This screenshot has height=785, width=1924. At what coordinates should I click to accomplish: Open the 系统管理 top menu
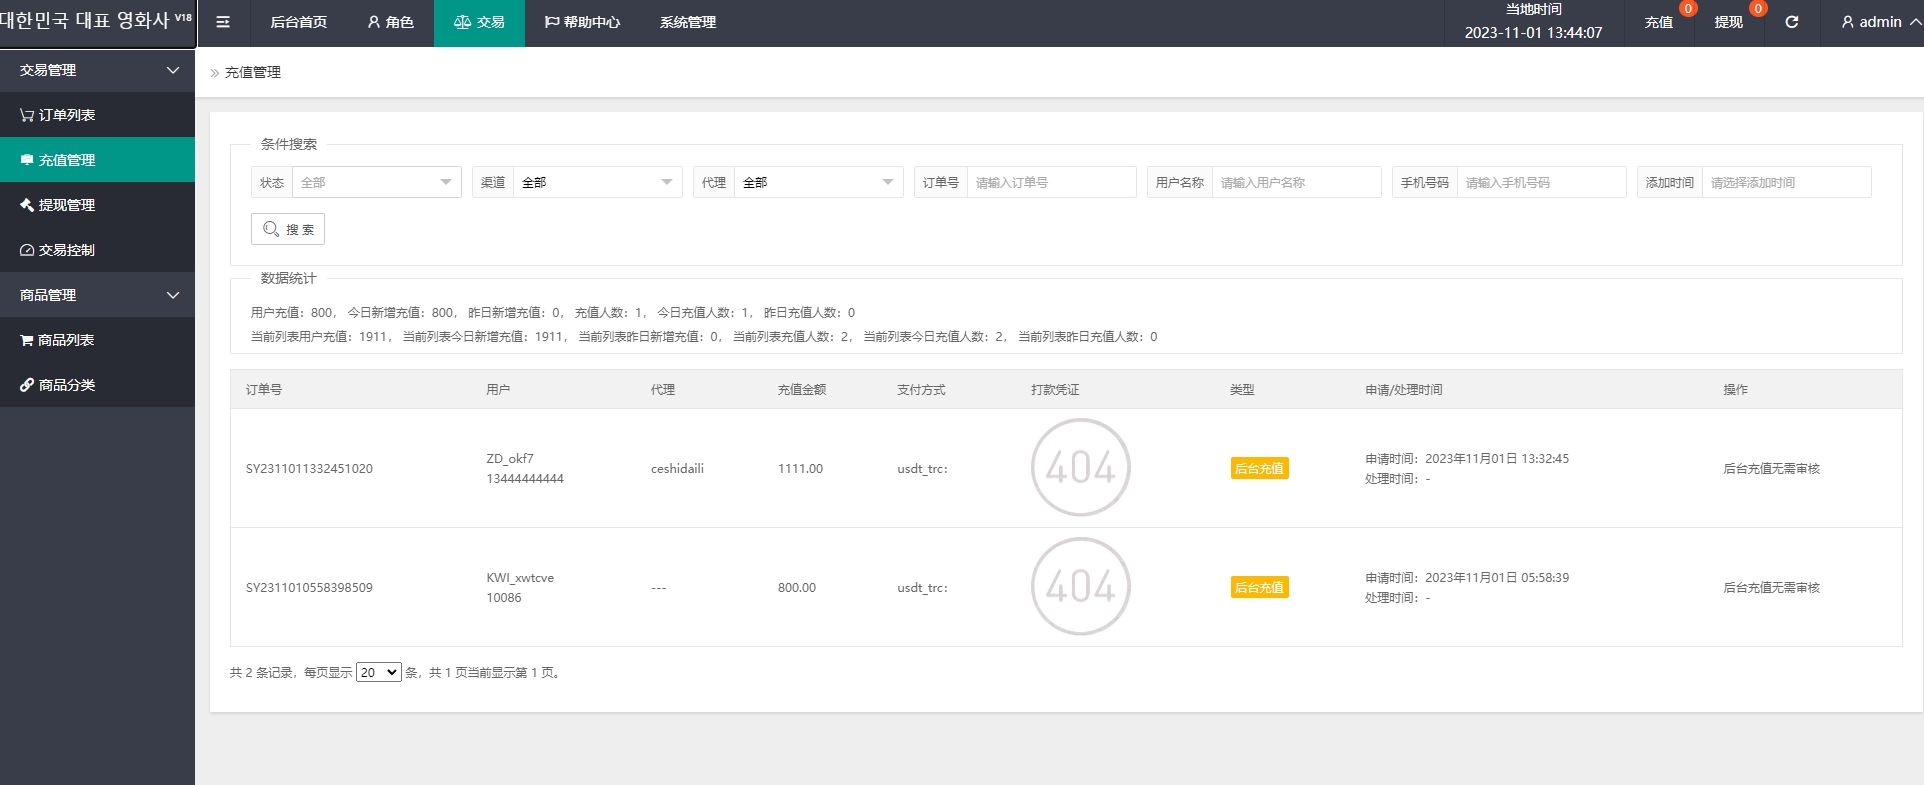[x=688, y=22]
